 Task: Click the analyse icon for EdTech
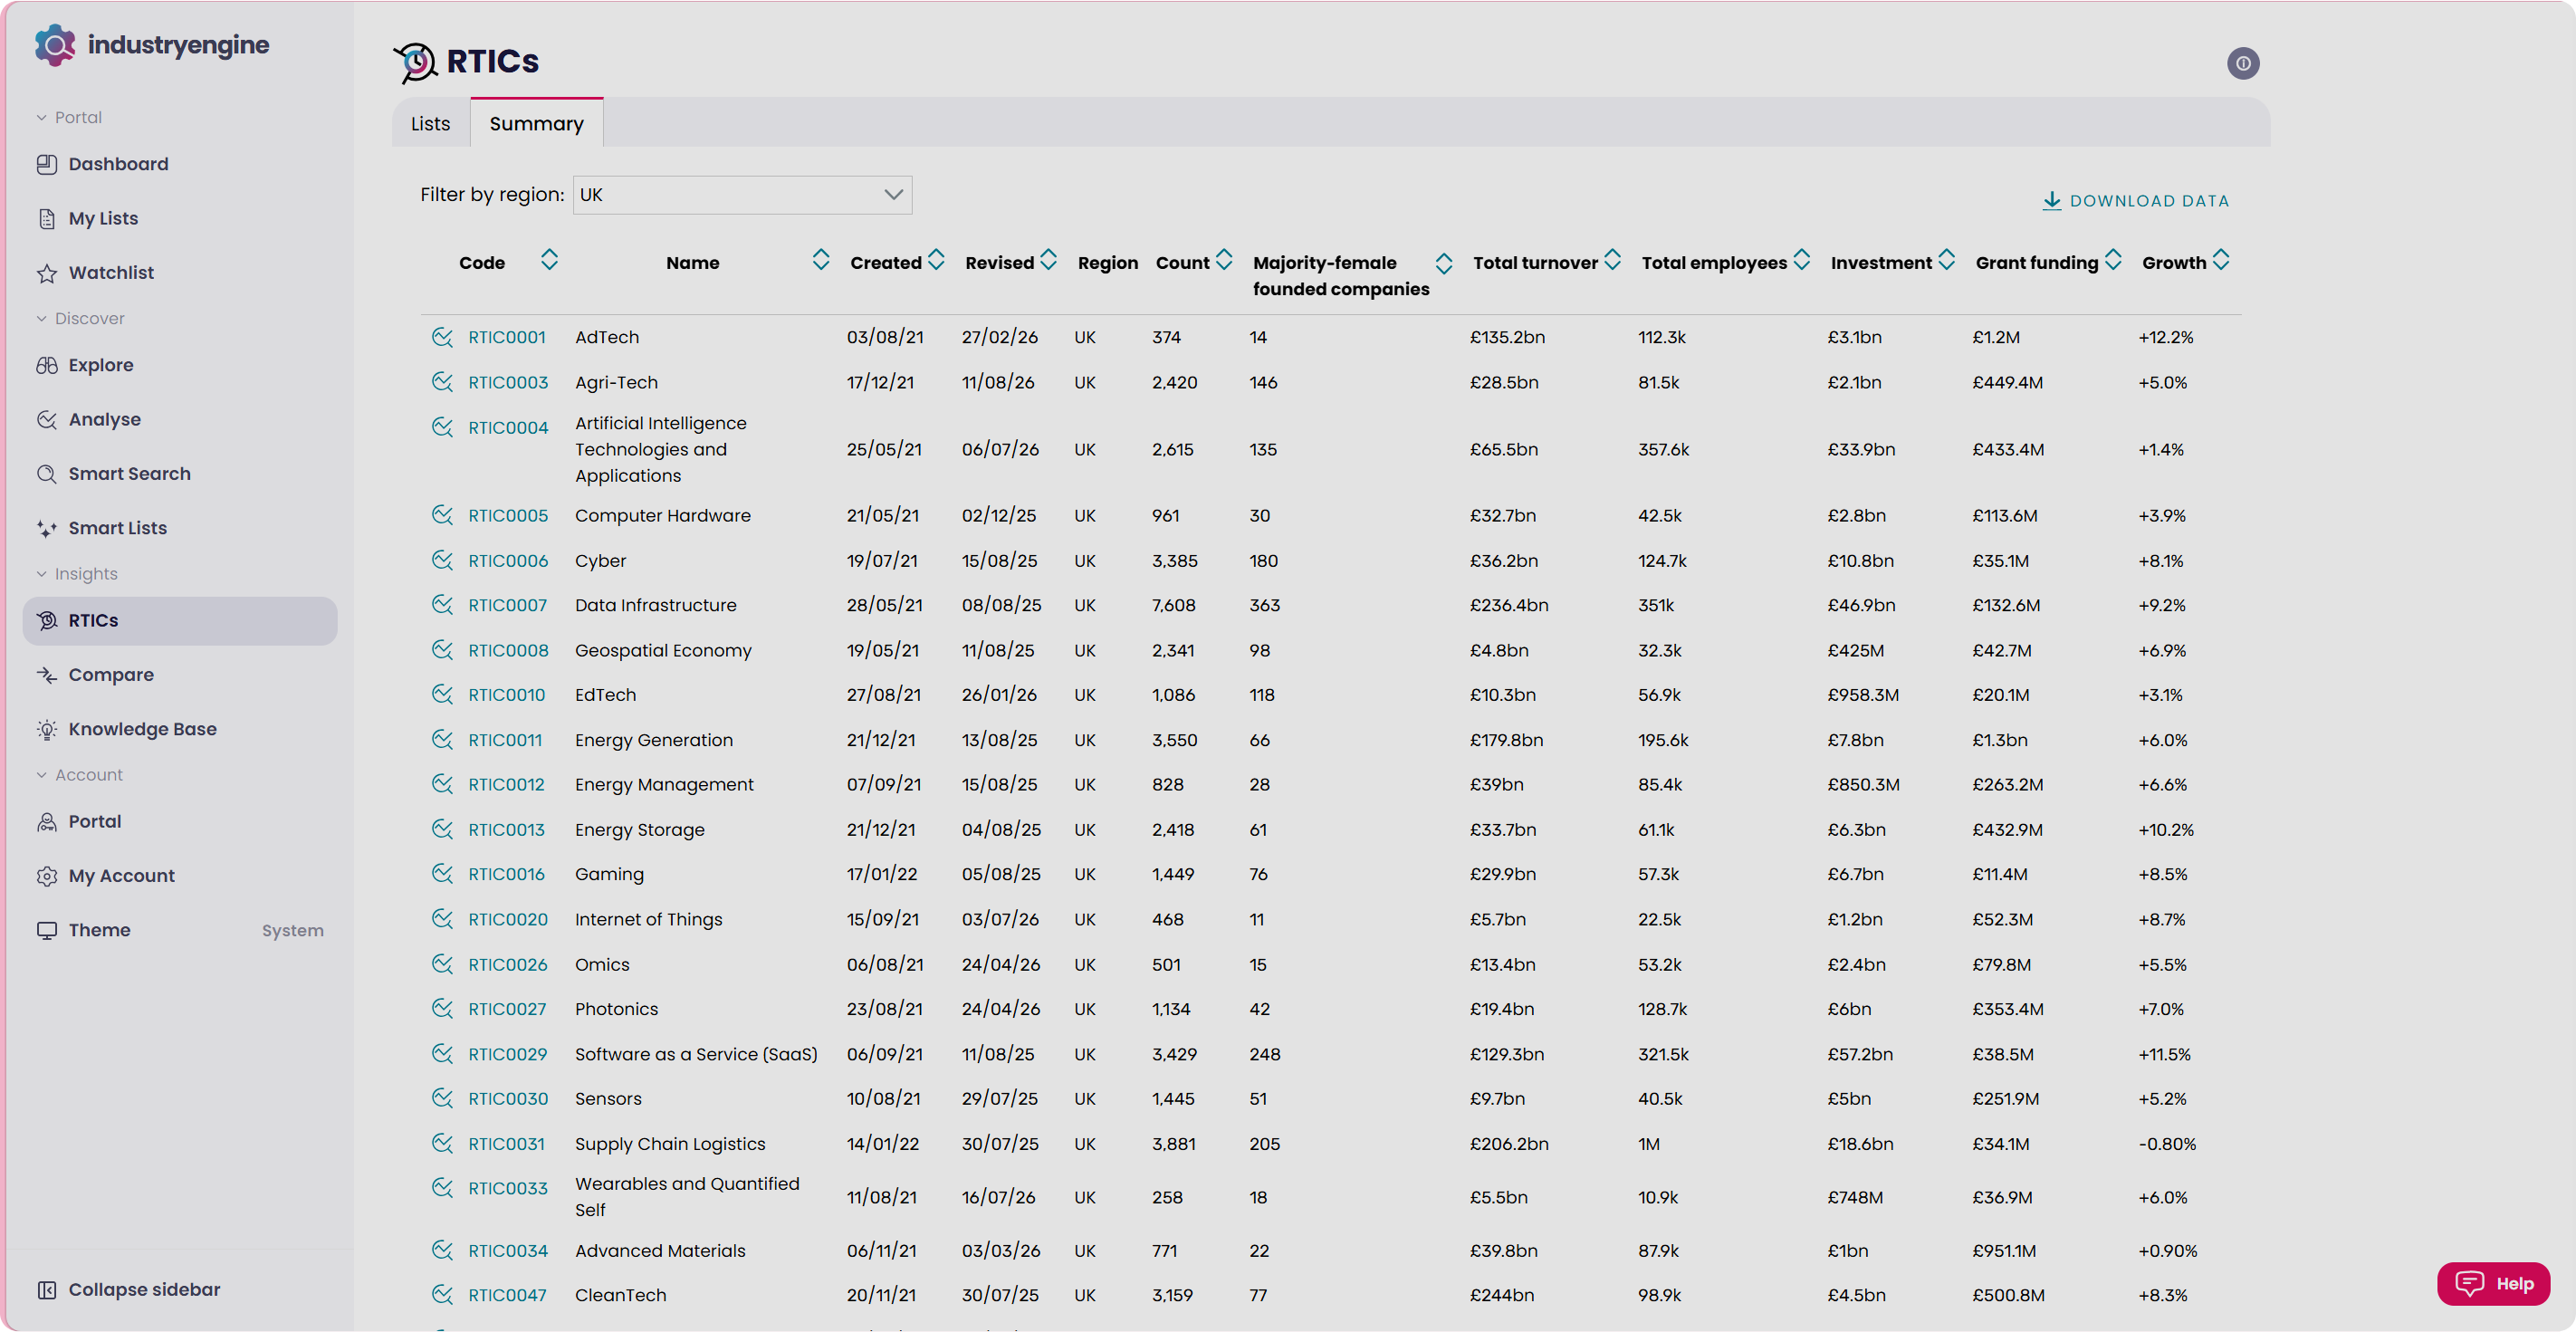point(442,694)
